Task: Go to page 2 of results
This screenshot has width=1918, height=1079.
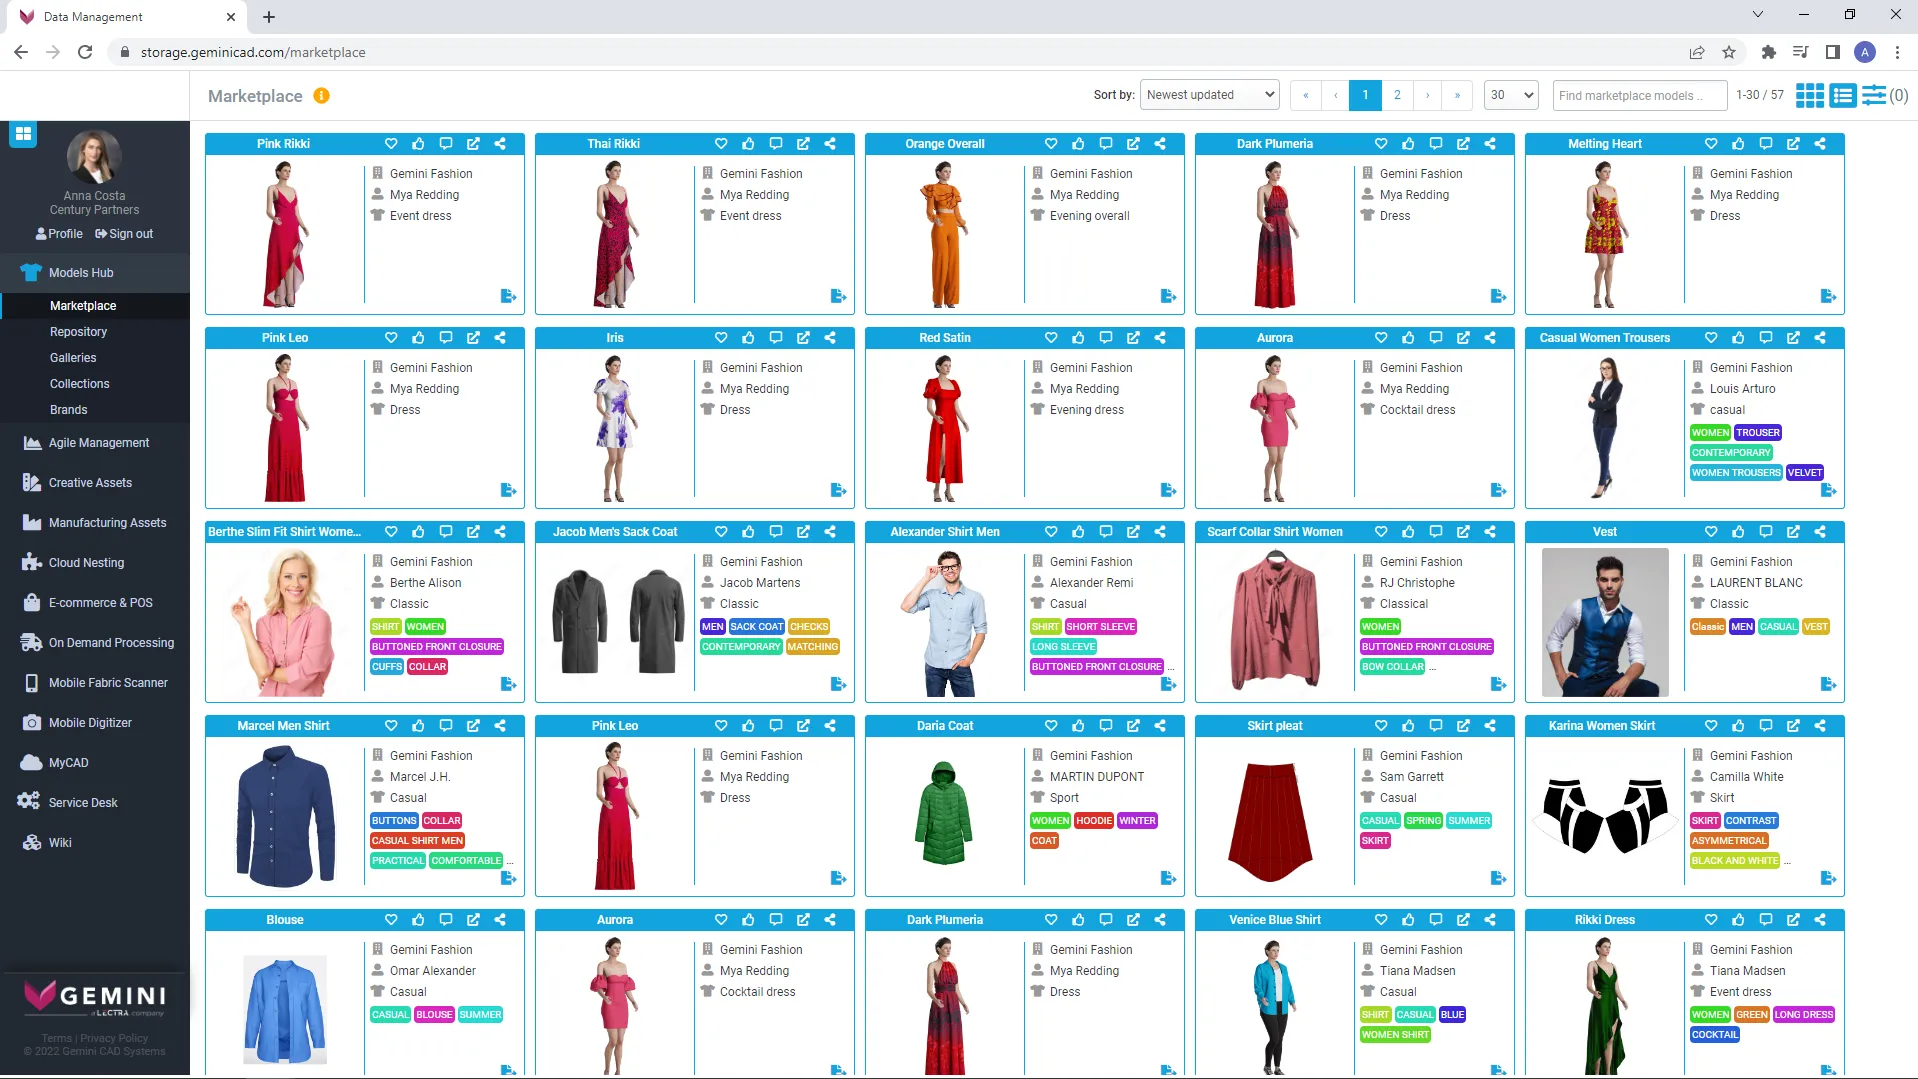Action: pos(1396,95)
